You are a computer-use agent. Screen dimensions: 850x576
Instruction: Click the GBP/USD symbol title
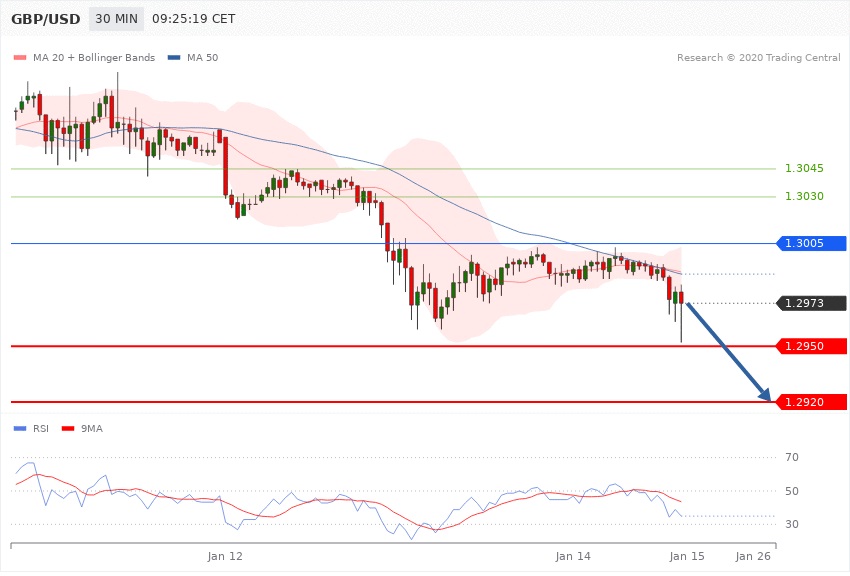[45, 19]
